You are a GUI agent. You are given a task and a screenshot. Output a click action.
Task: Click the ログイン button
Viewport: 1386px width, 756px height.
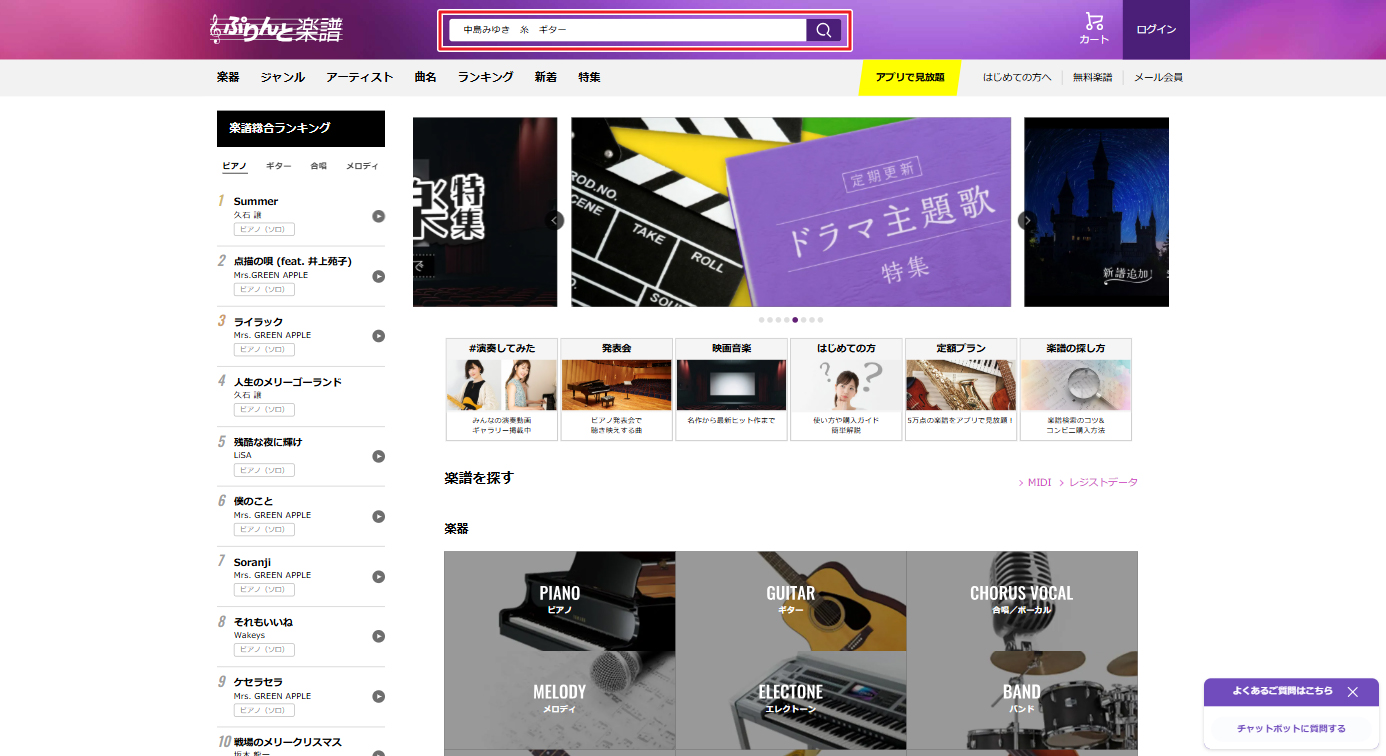[1155, 29]
